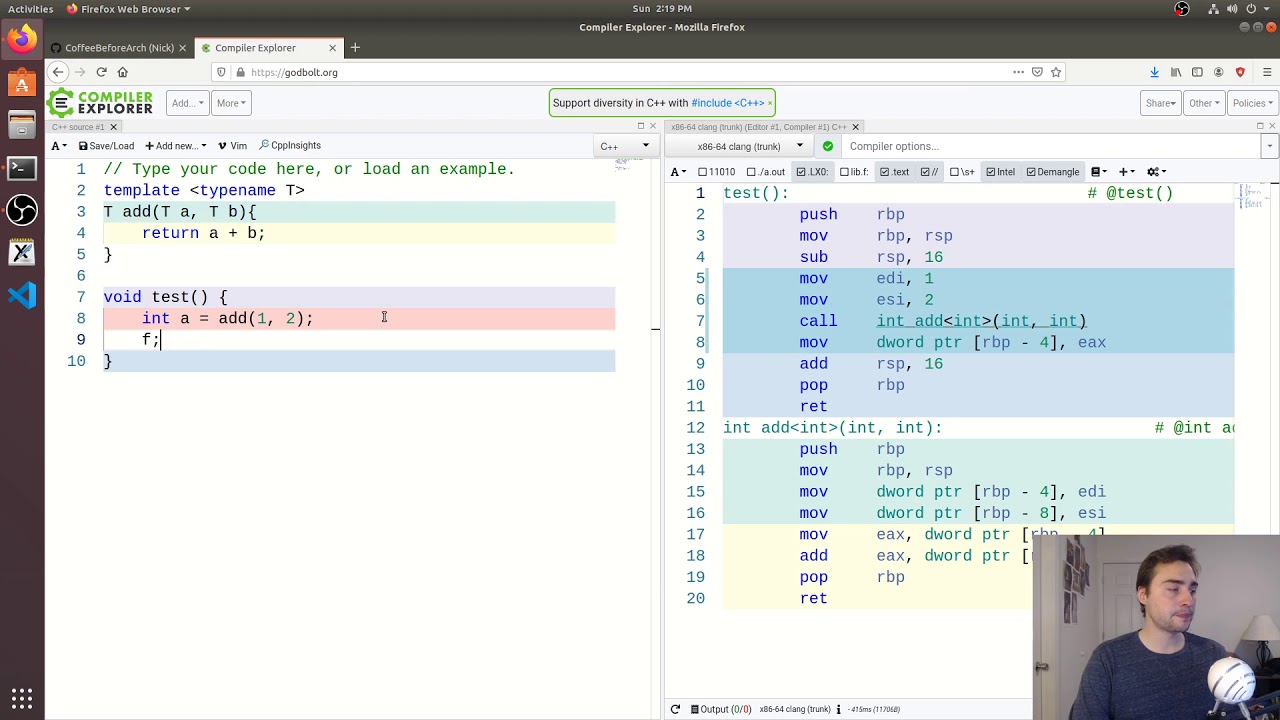Open Firefox hamburger menu

(x=1266, y=72)
